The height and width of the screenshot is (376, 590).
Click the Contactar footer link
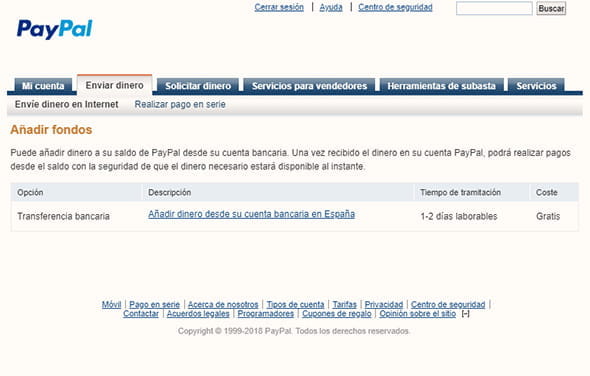click(x=141, y=314)
